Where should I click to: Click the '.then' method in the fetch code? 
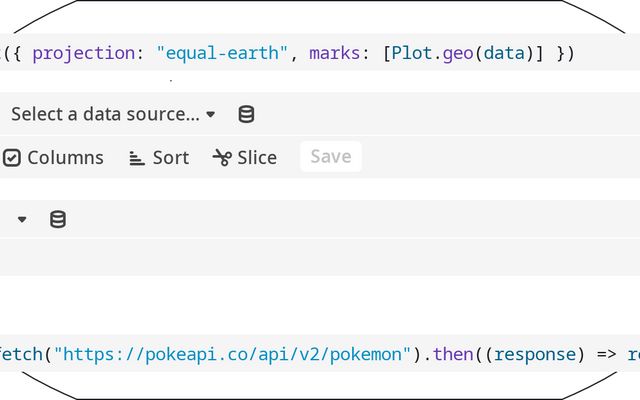[x=448, y=354]
